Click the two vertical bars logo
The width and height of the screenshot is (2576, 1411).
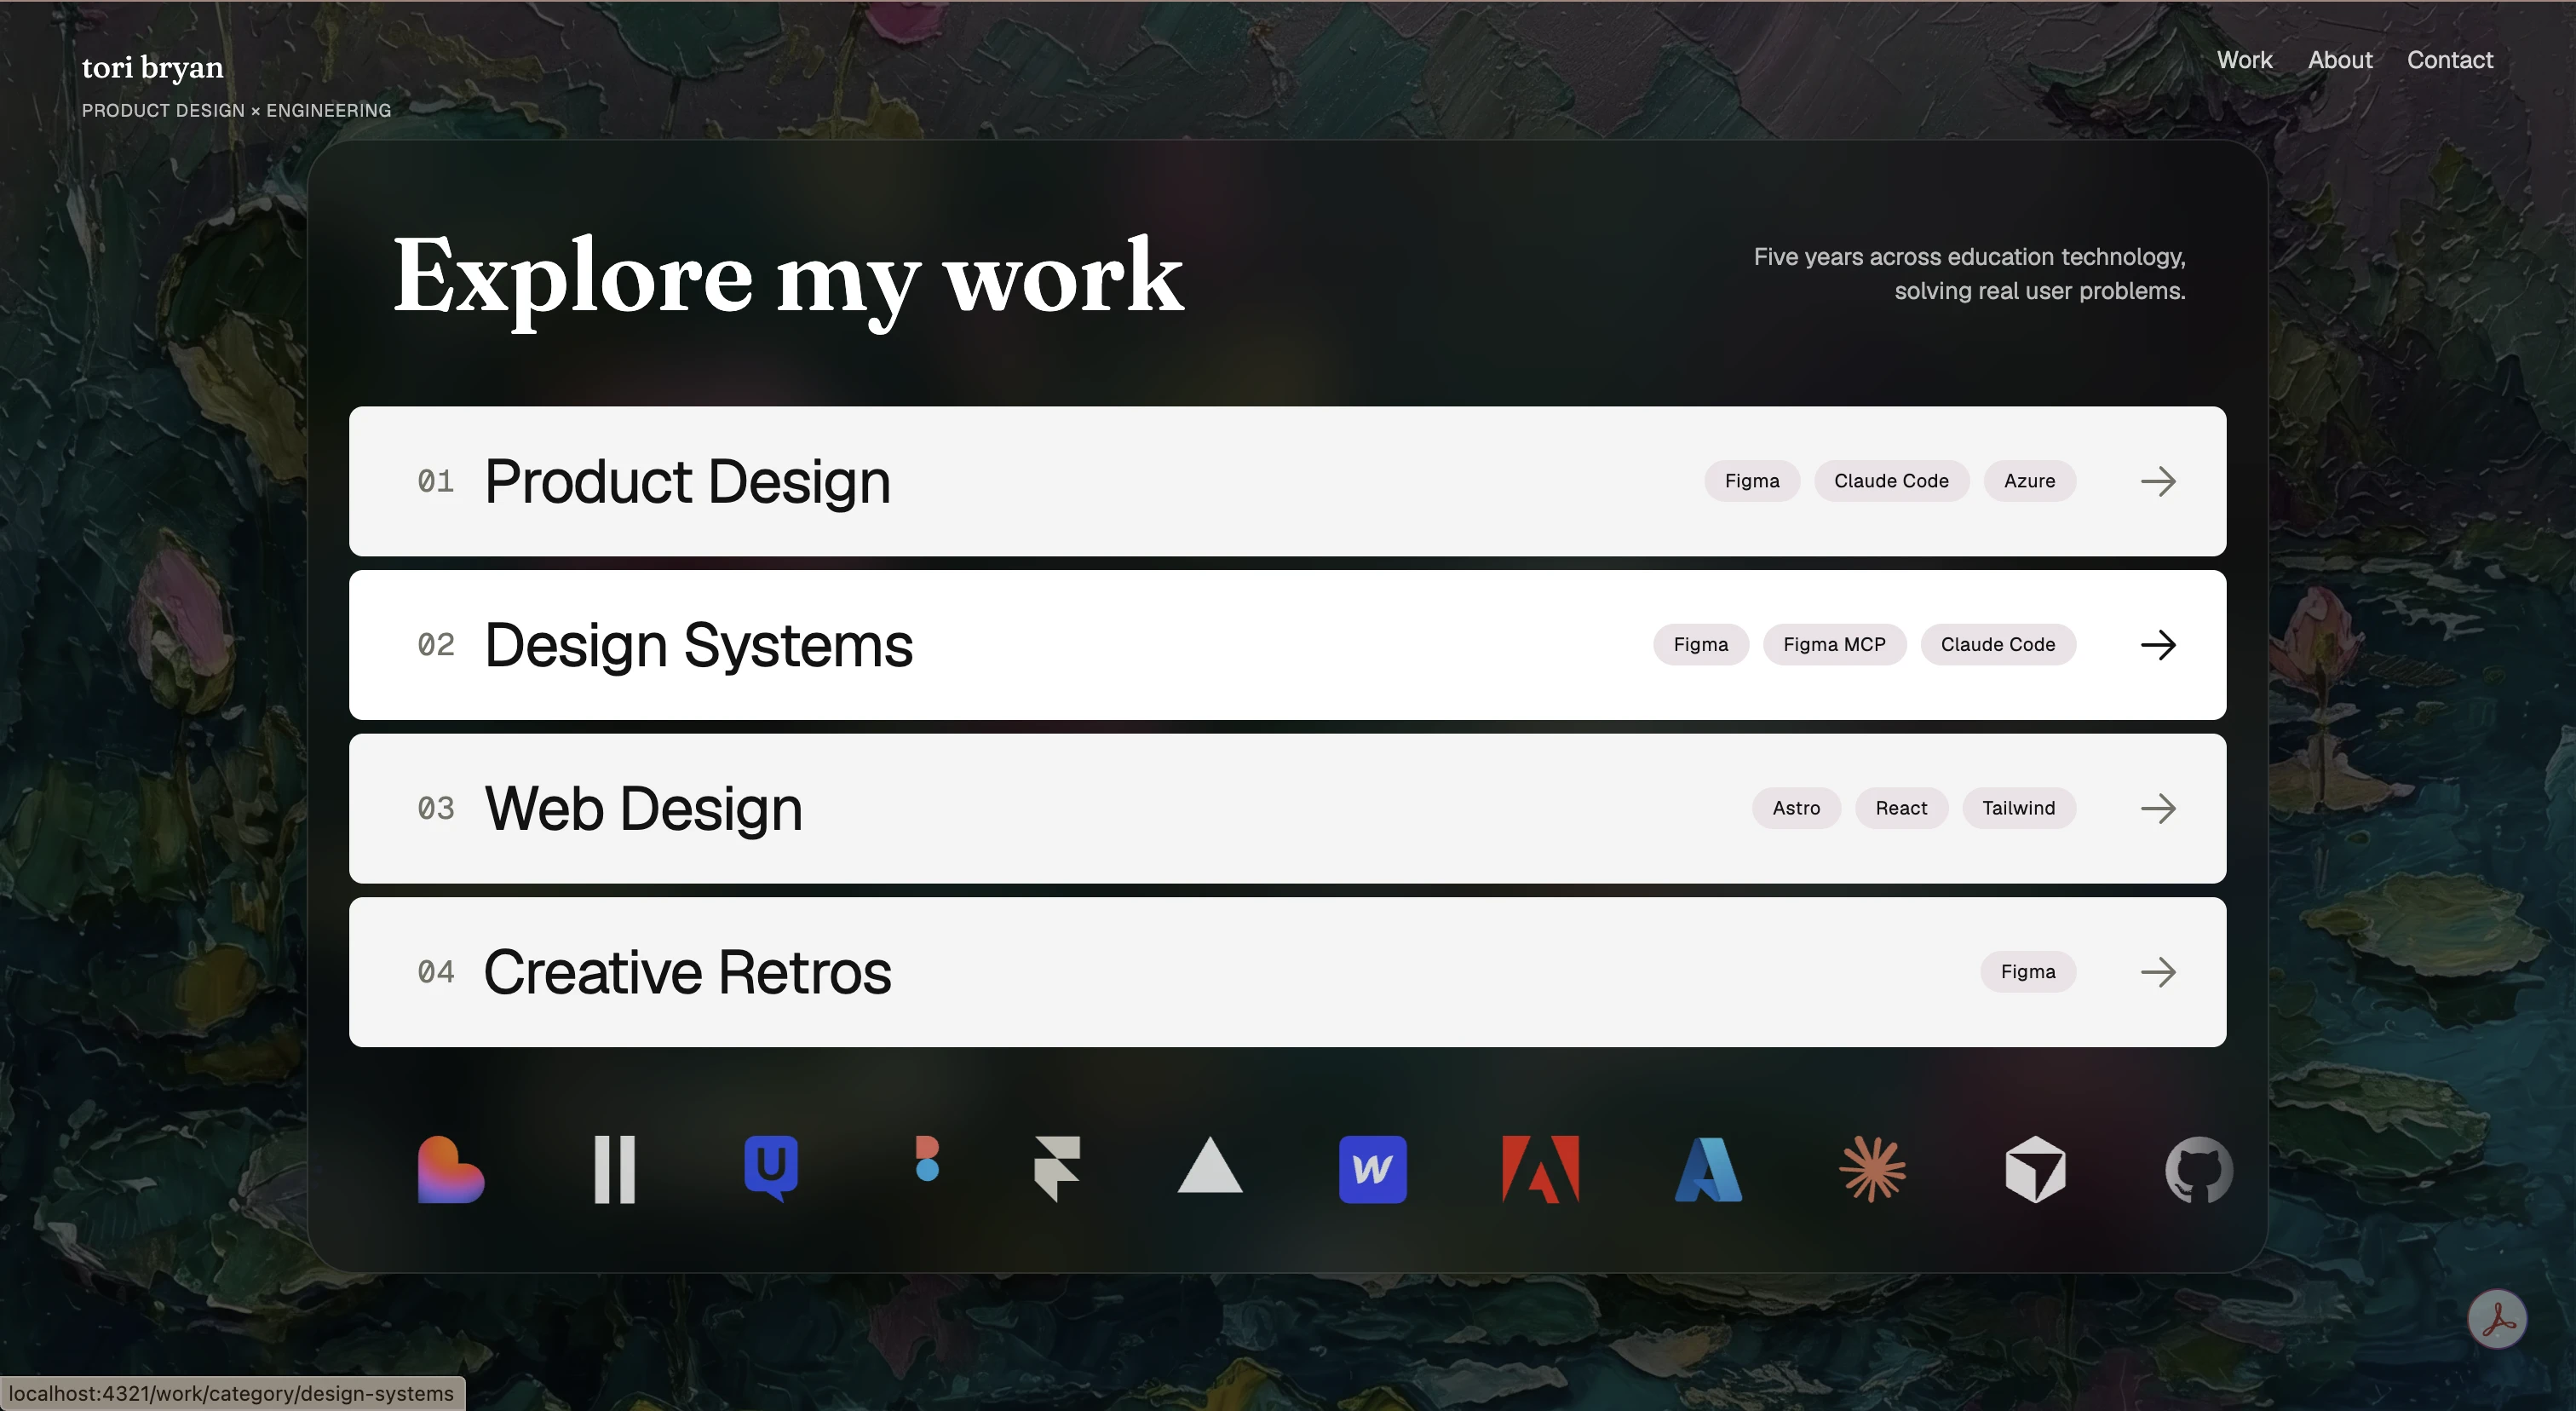click(x=615, y=1169)
